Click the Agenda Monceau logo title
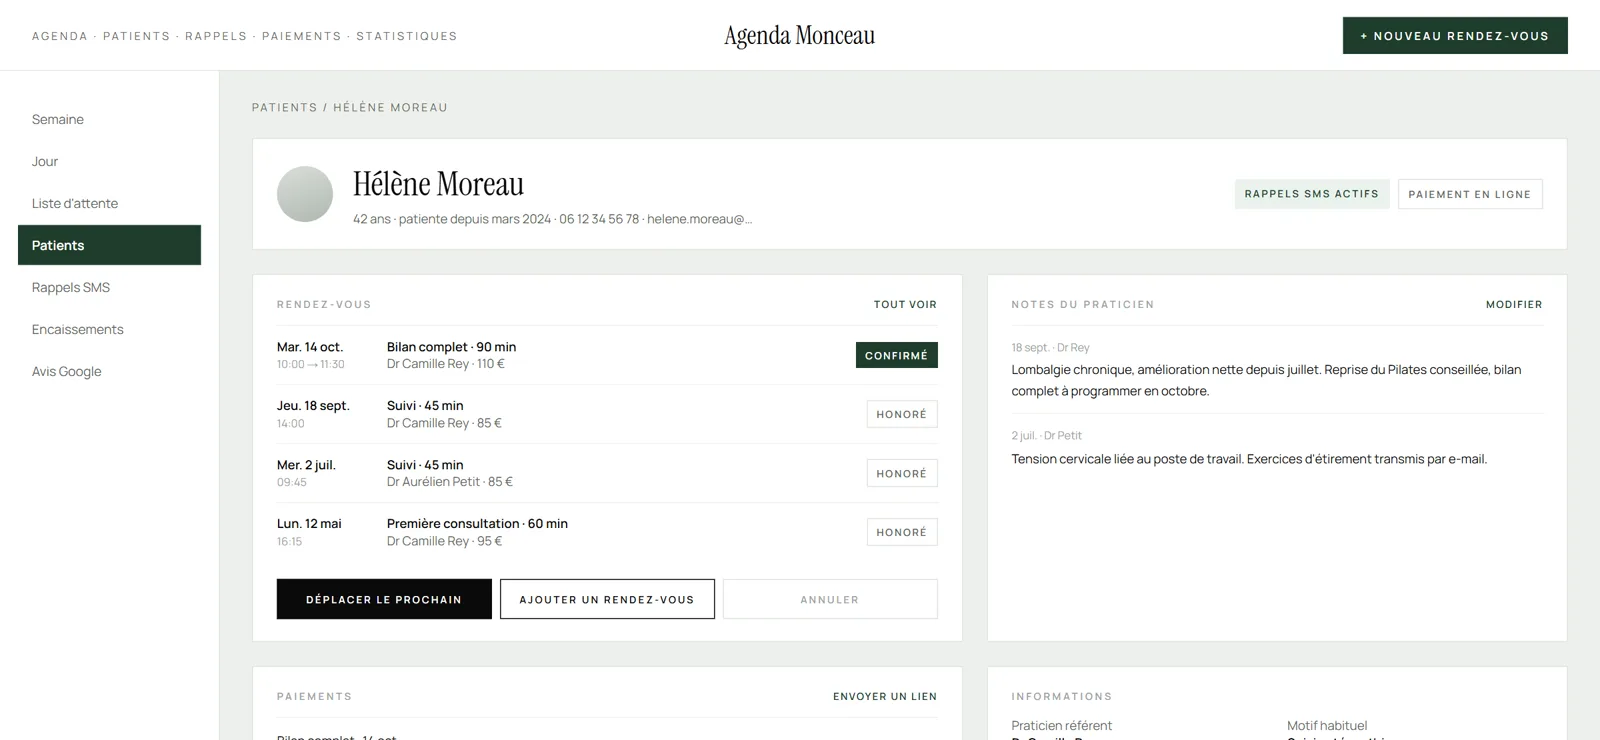The image size is (1600, 740). [800, 36]
